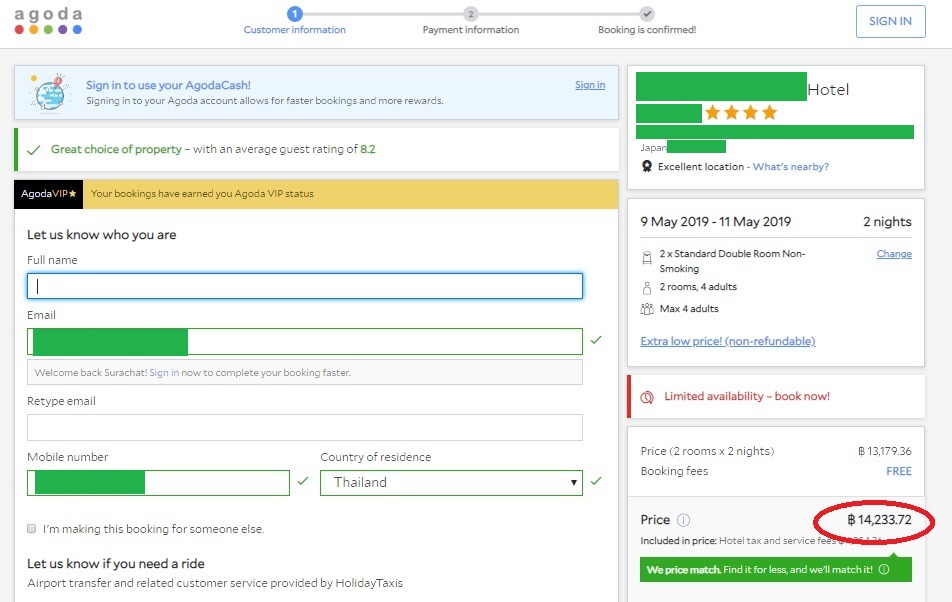
Task: Click the green checkmark beside Great choice of property
Action: [x=34, y=149]
